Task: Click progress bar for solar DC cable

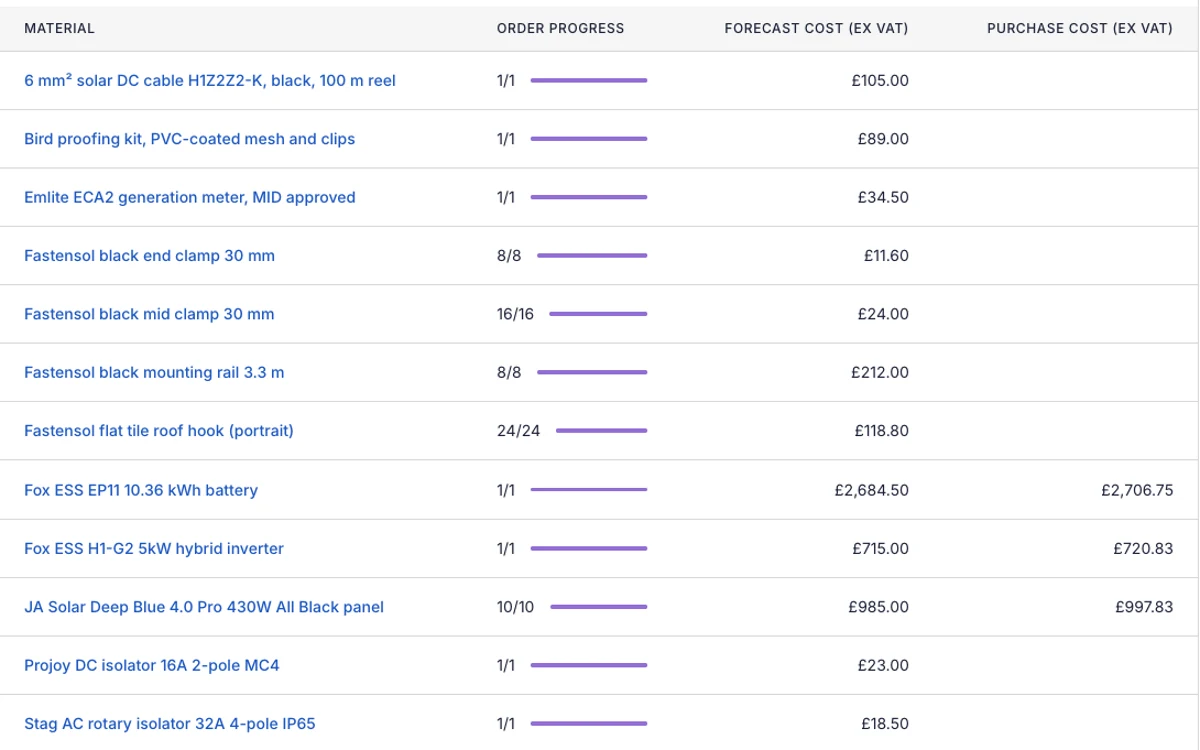Action: pos(589,80)
